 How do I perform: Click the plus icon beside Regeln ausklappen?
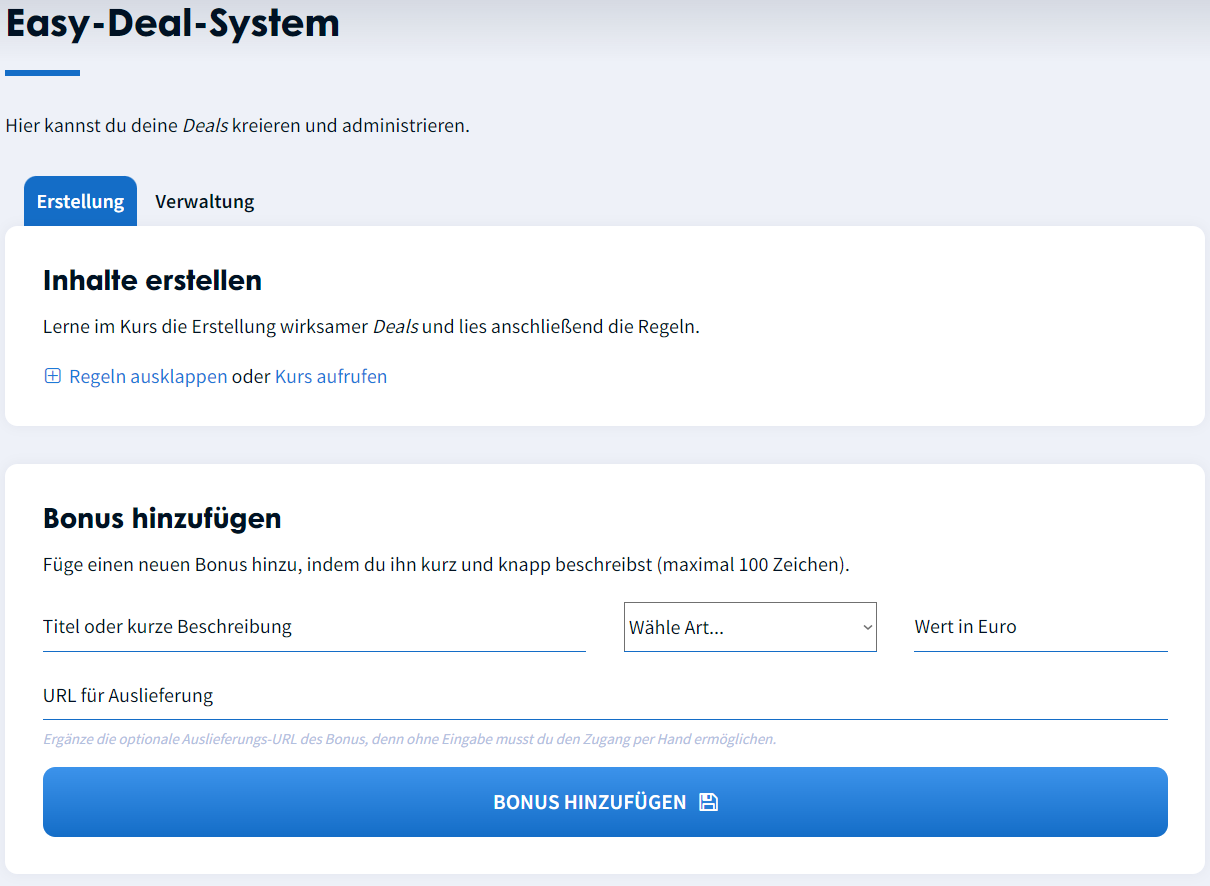(53, 376)
